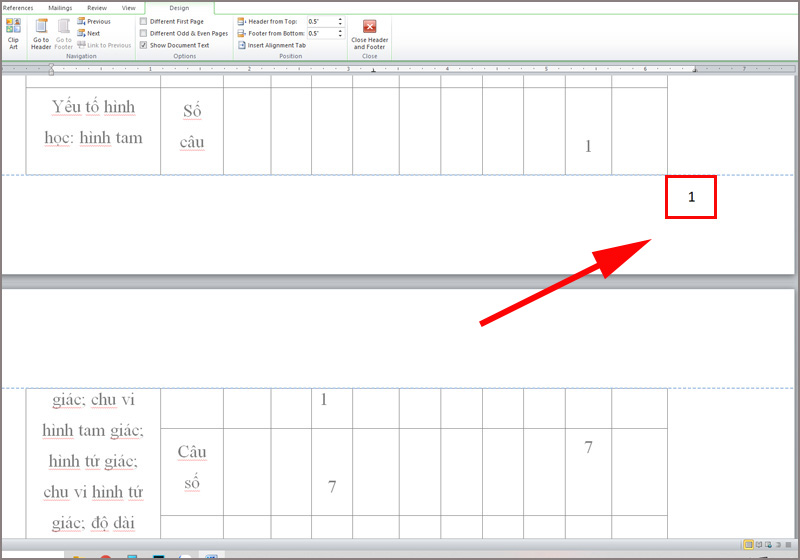Click the text 'hình tam giác;'
This screenshot has width=800, height=560.
(93, 431)
